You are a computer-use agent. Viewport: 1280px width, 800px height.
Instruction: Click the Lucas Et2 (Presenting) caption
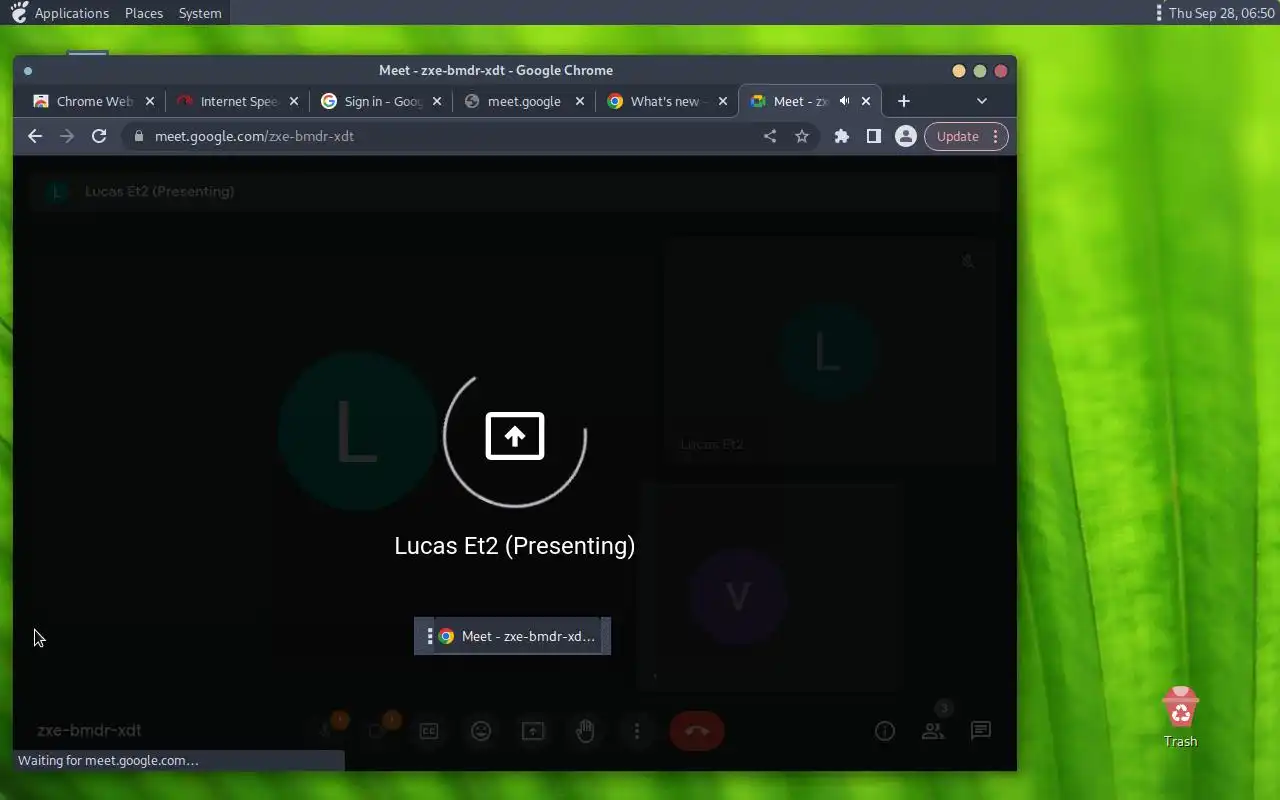515,546
